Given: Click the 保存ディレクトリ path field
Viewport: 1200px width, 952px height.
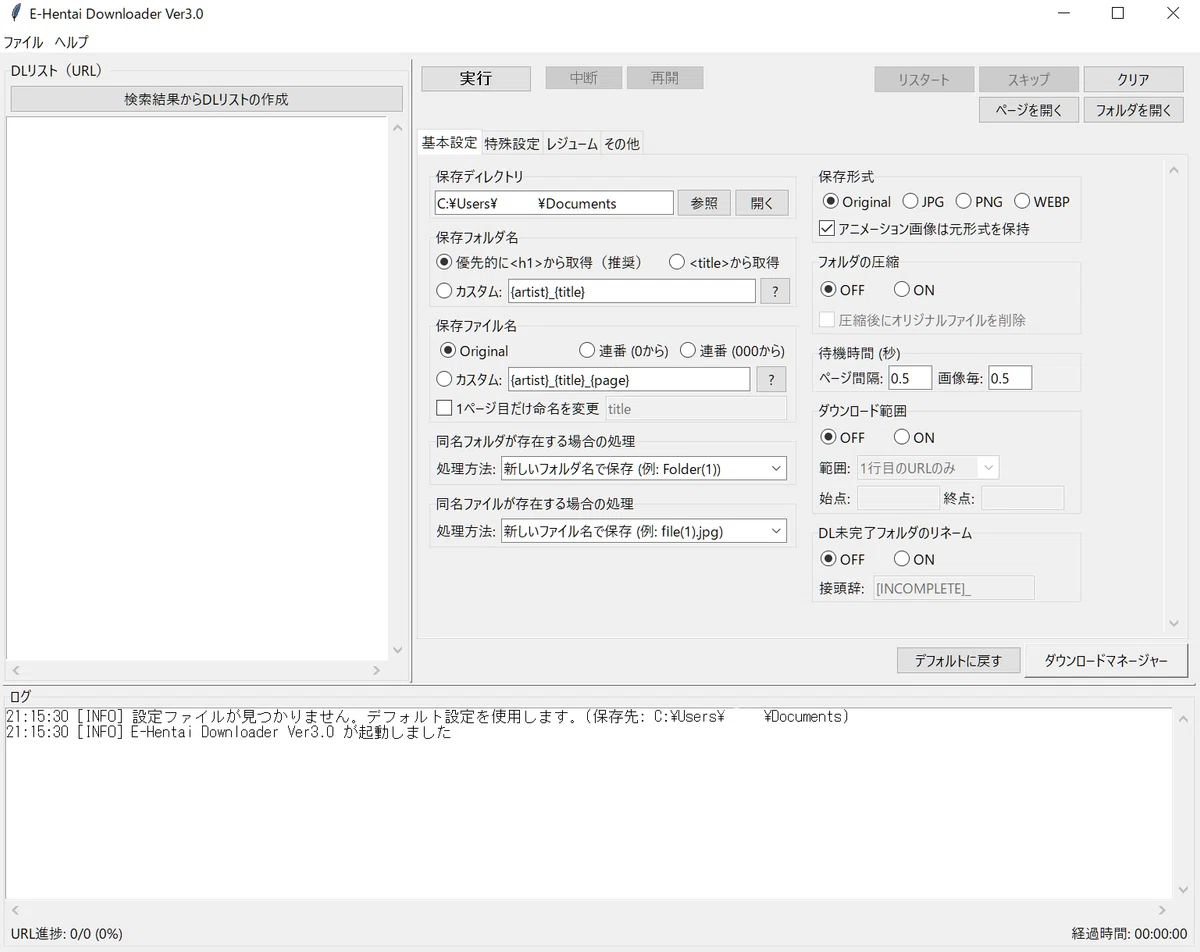Looking at the screenshot, I should 554,203.
